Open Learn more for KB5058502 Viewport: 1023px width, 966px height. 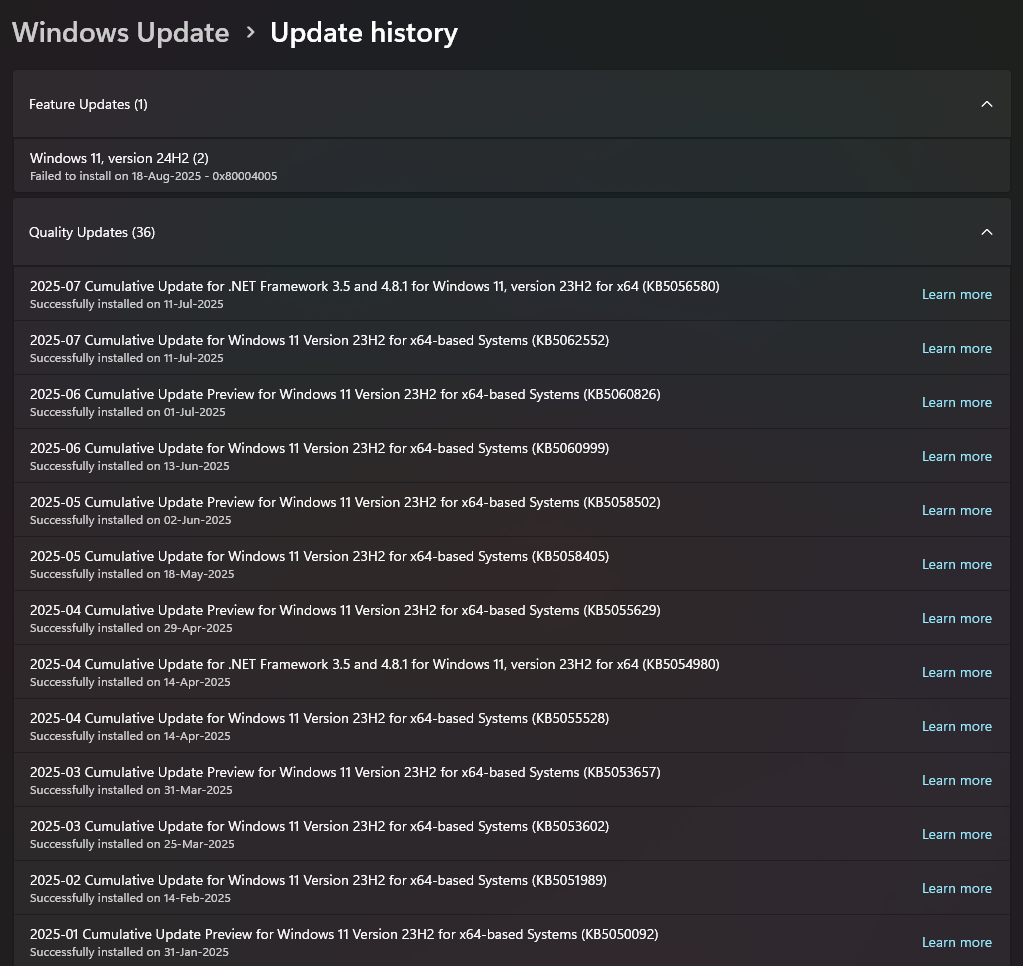(956, 510)
